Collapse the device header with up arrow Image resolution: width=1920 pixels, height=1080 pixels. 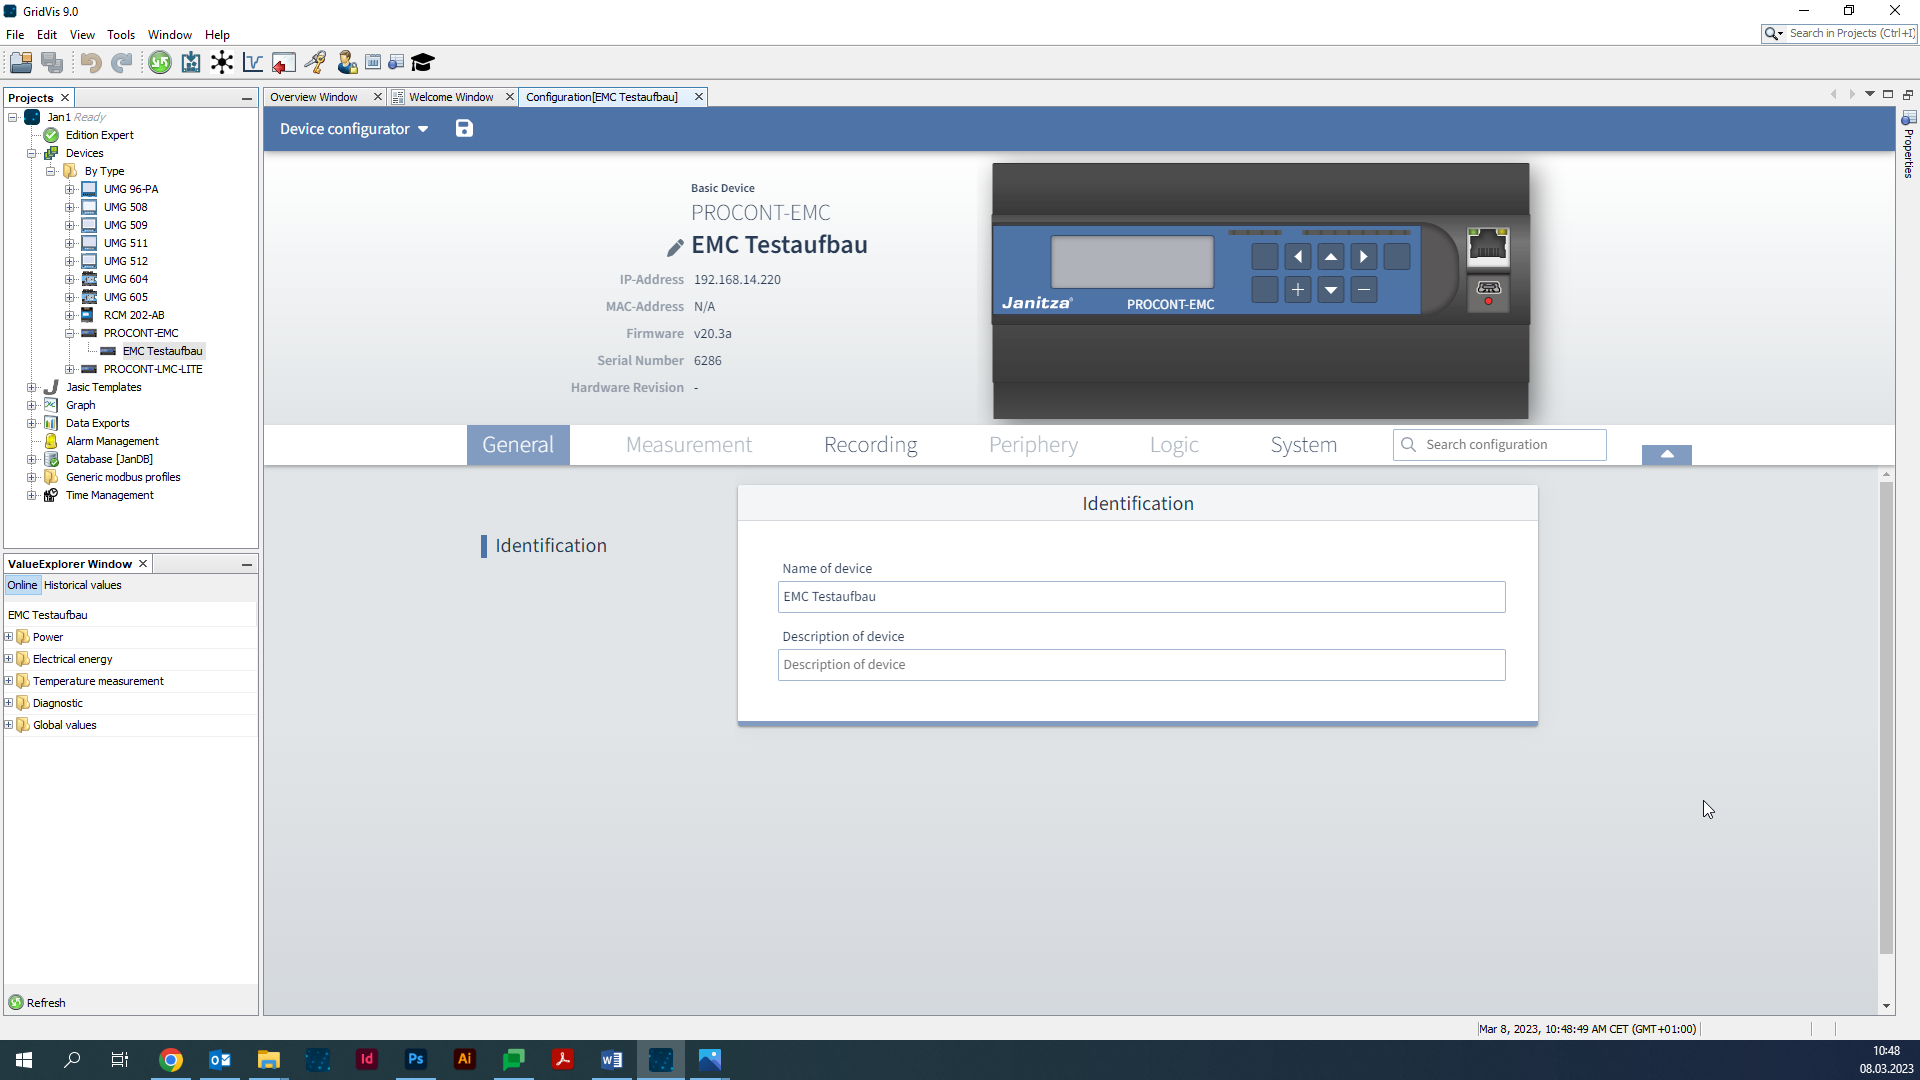pos(1667,454)
